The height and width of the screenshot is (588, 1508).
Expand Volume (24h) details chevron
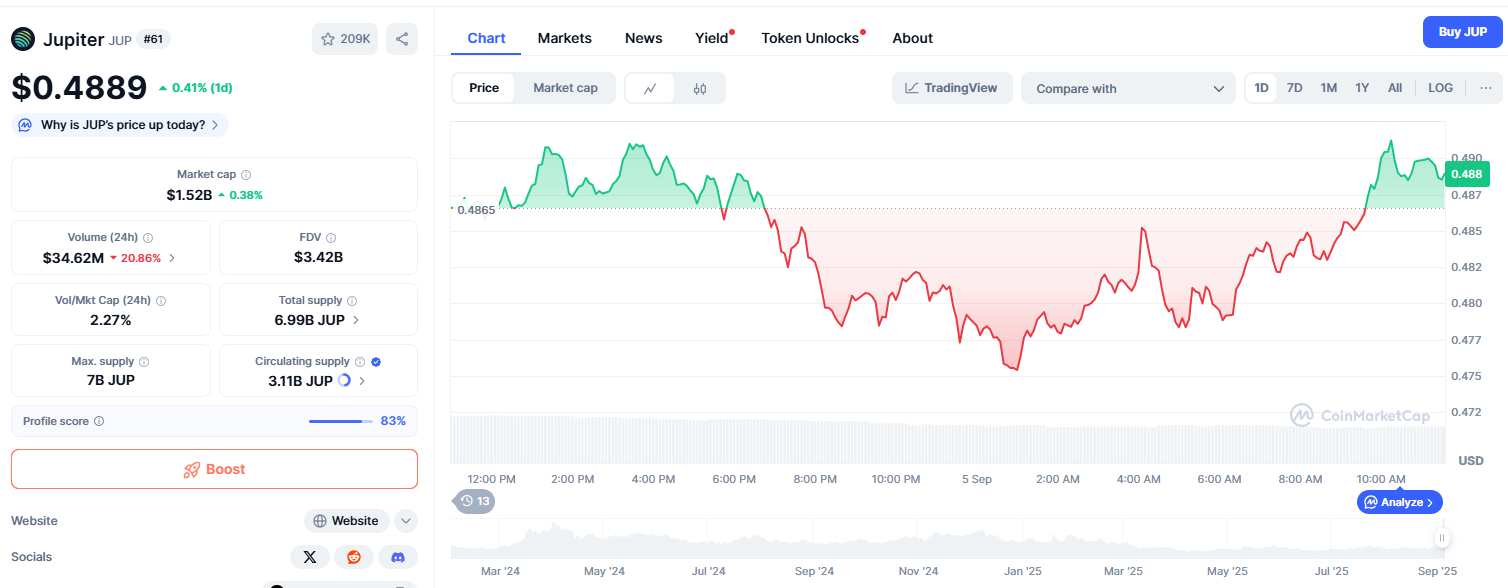172,258
